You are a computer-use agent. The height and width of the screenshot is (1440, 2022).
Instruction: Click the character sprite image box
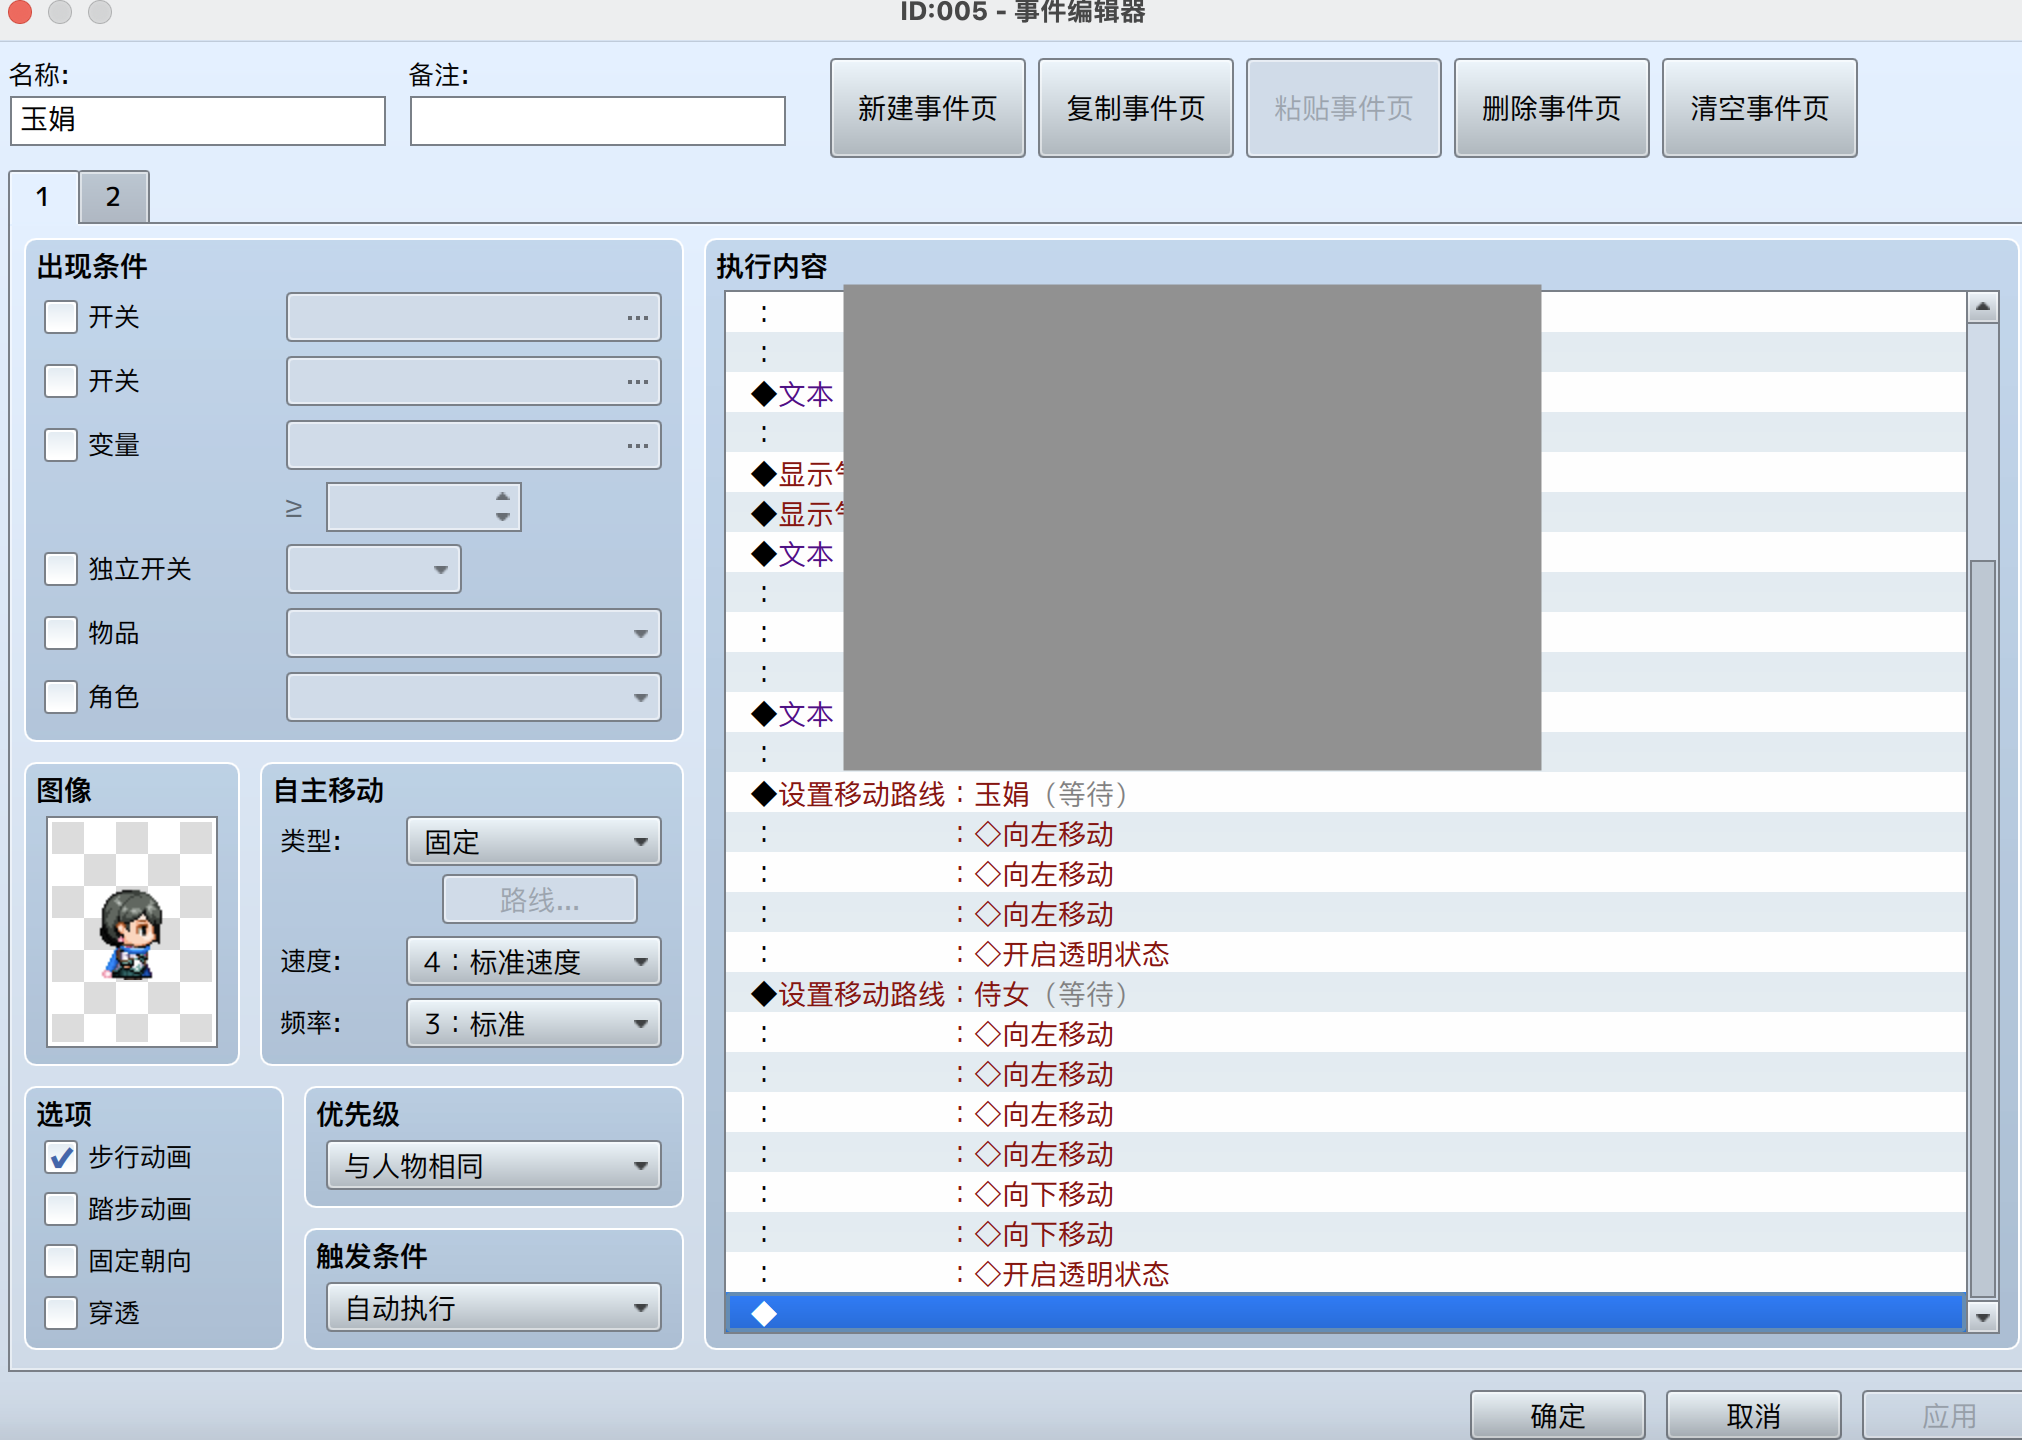tap(132, 931)
